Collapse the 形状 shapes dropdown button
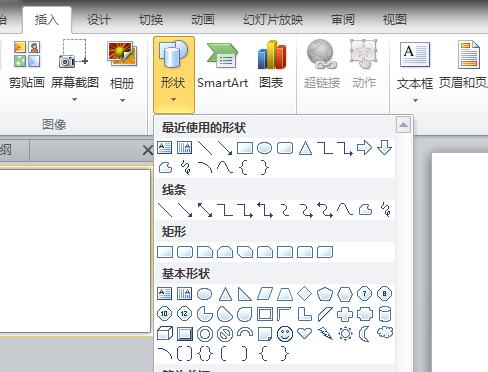 (x=174, y=75)
